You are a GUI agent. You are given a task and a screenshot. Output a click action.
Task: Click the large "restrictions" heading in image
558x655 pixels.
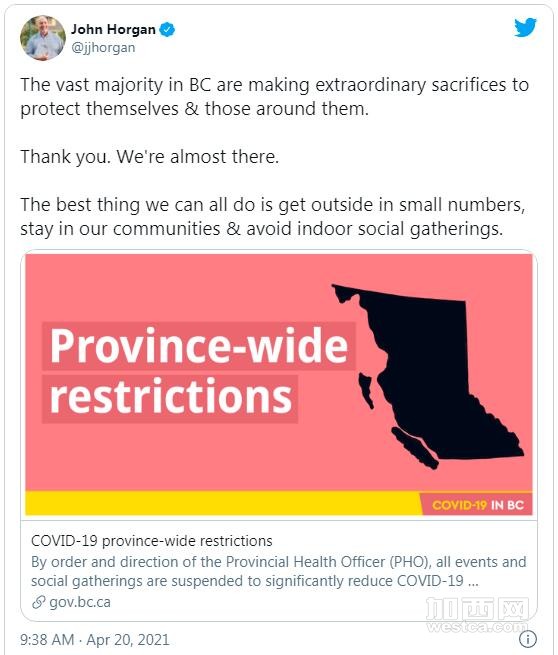tap(170, 397)
